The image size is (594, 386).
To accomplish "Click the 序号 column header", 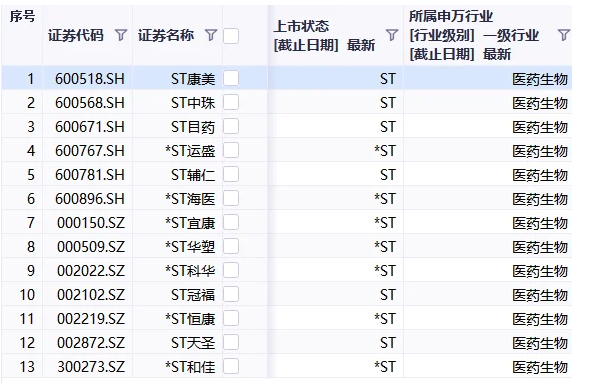I will (22, 16).
